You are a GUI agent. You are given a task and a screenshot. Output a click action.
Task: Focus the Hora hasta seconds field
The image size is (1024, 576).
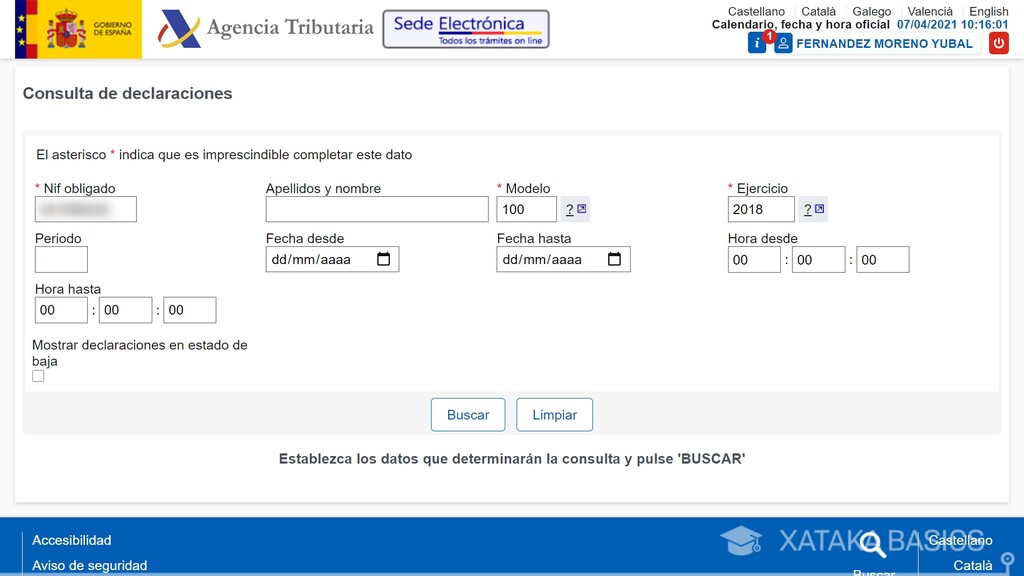pos(189,310)
